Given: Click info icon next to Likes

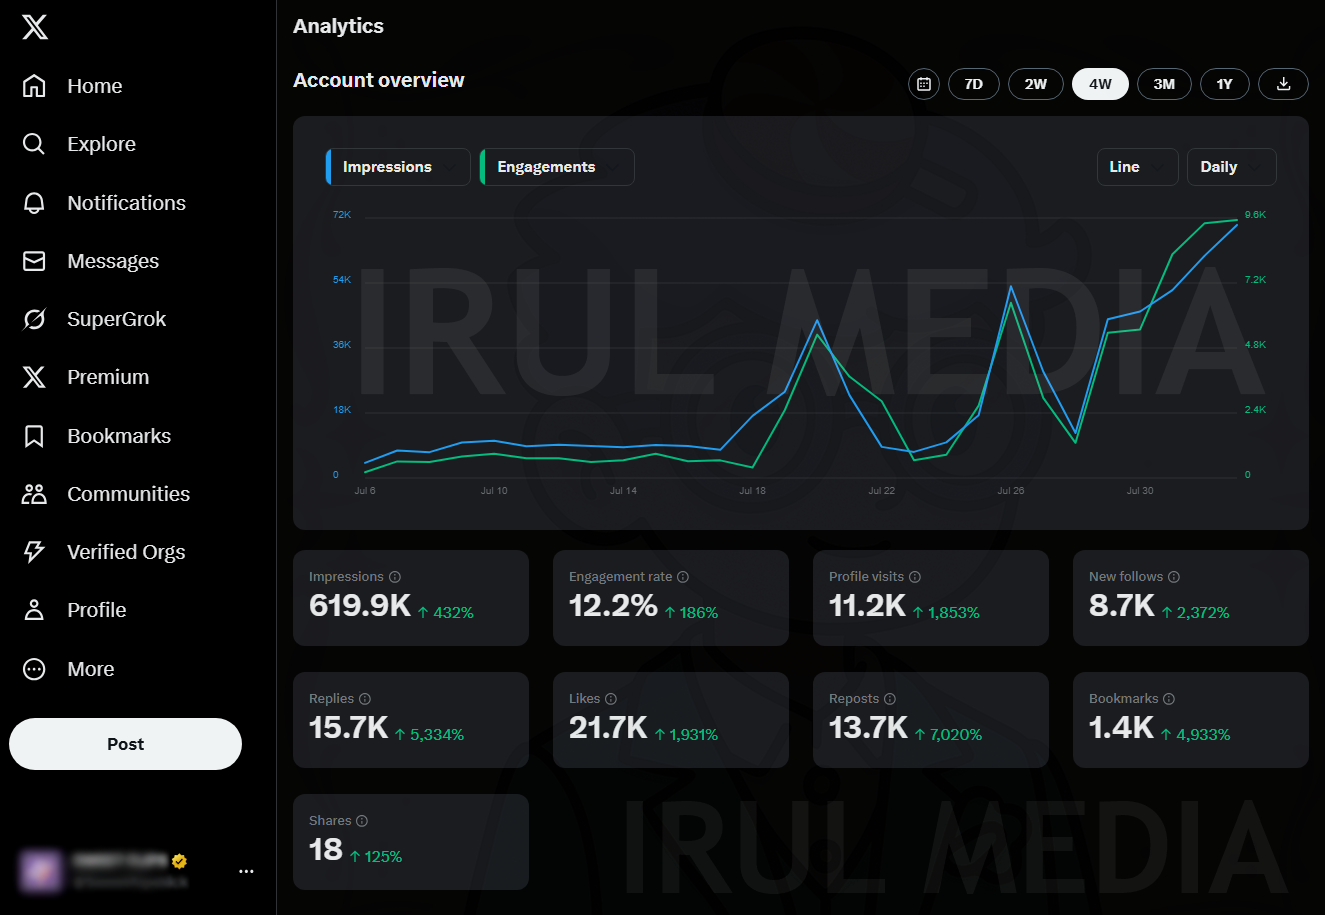Looking at the screenshot, I should 611,699.
